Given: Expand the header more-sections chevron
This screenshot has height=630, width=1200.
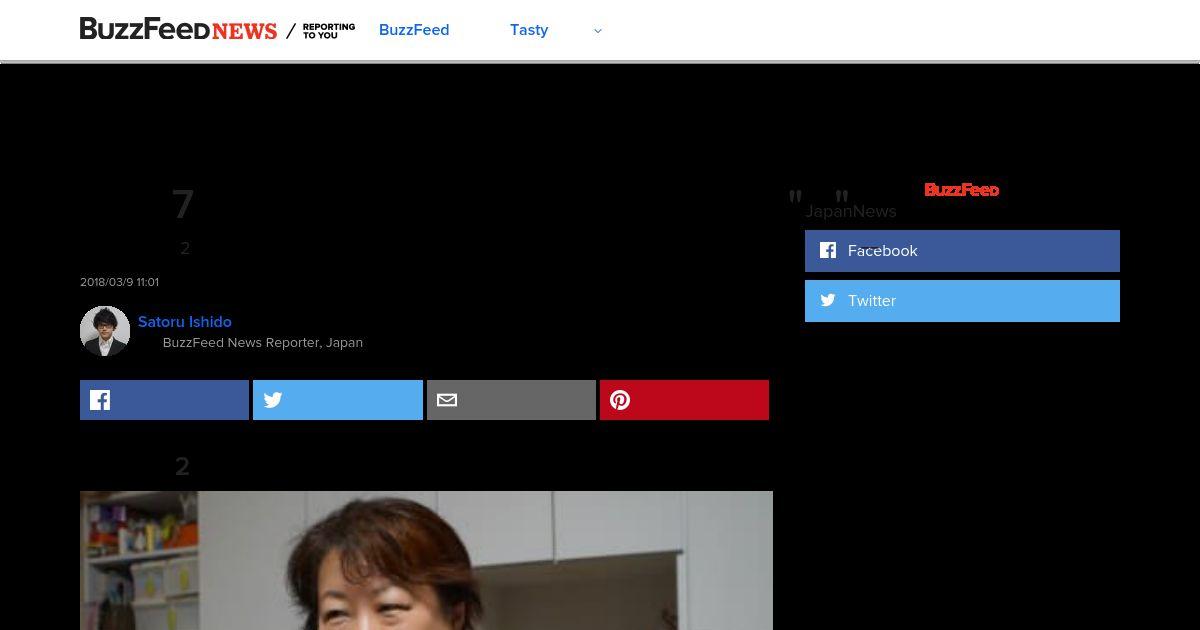Looking at the screenshot, I should click(598, 31).
